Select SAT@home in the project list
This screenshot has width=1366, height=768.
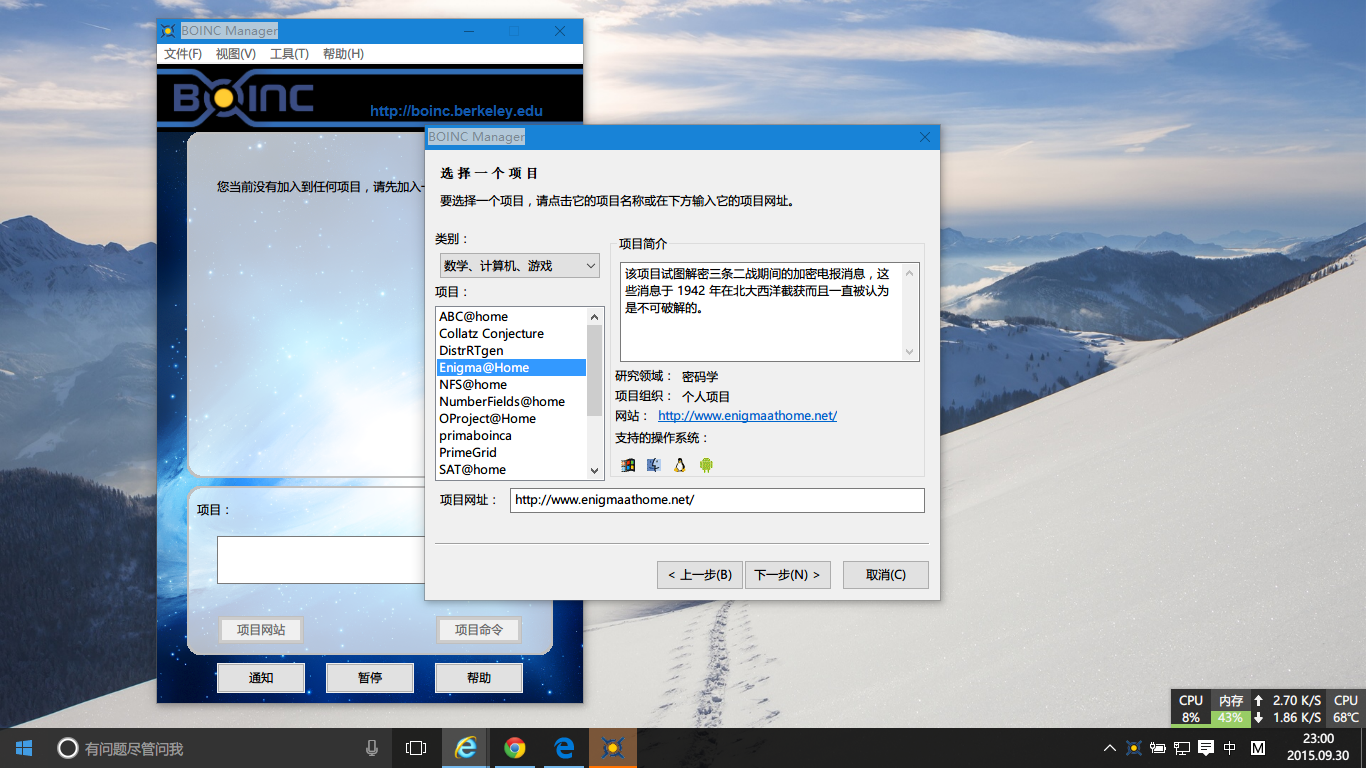[x=511, y=470]
